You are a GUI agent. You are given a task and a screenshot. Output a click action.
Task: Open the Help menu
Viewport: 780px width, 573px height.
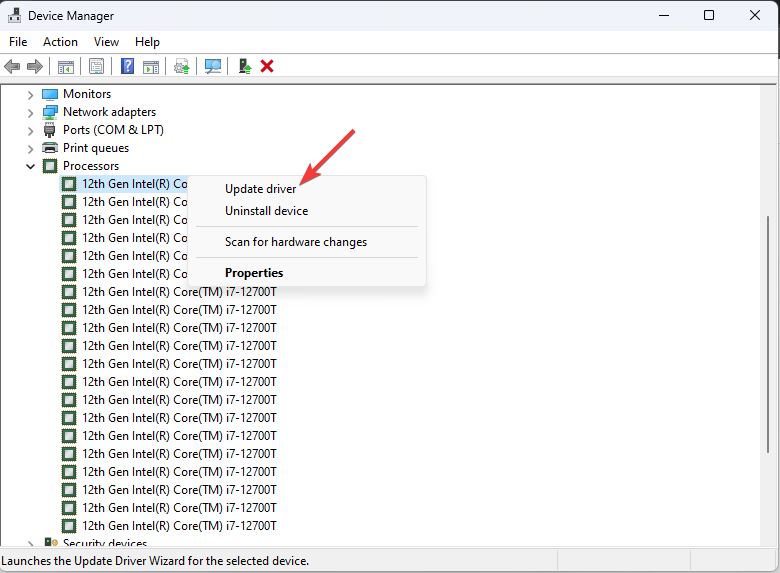[x=147, y=42]
